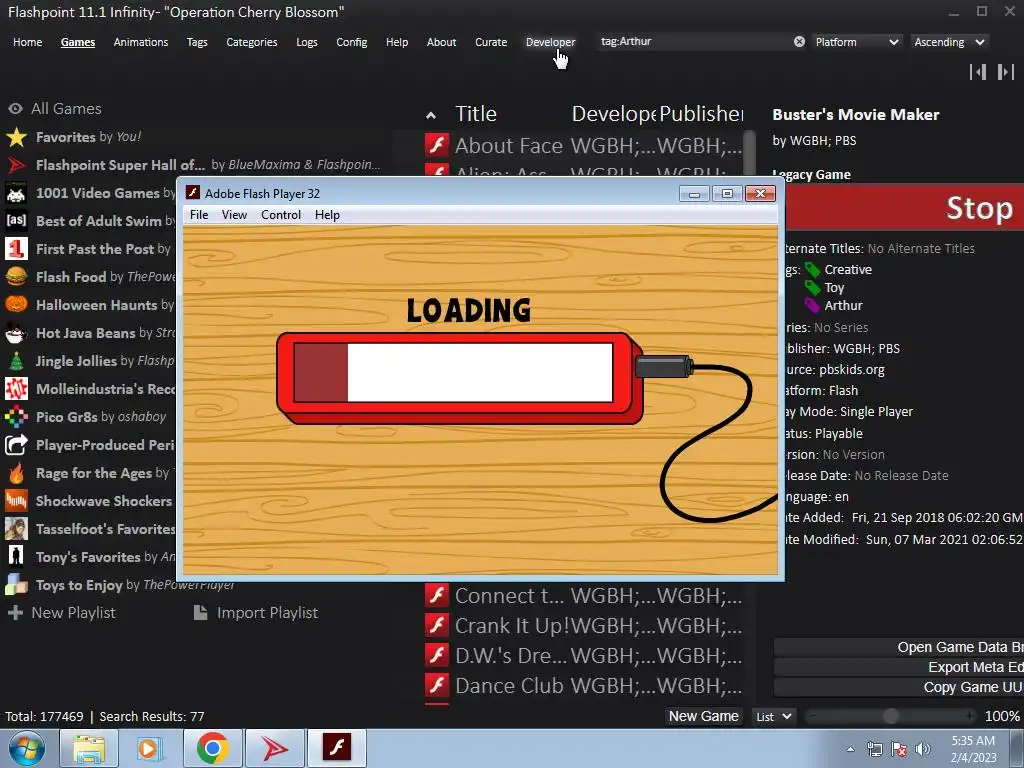The height and width of the screenshot is (768, 1024).
Task: Open the Tags tab
Action: [x=197, y=42]
